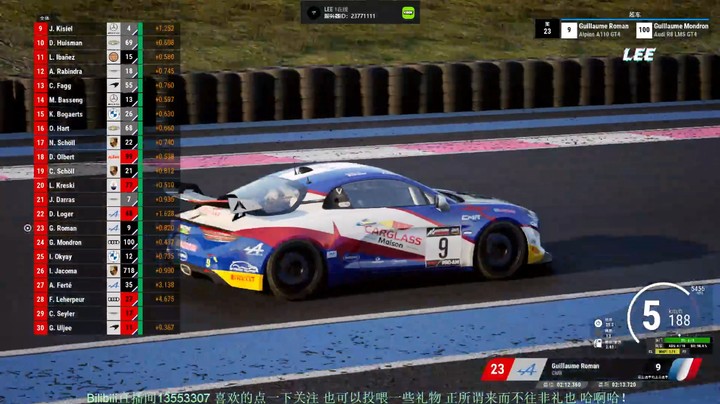Click the +3.138 gap in A. Ferté's row
The width and height of the screenshot is (720, 404).
165,285
